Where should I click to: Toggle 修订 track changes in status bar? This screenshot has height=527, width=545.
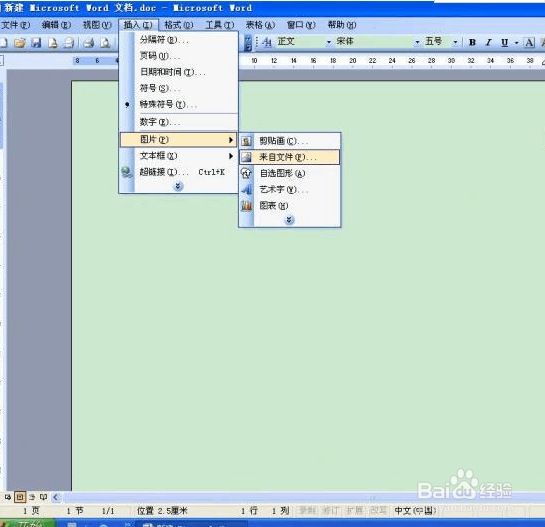(331, 510)
